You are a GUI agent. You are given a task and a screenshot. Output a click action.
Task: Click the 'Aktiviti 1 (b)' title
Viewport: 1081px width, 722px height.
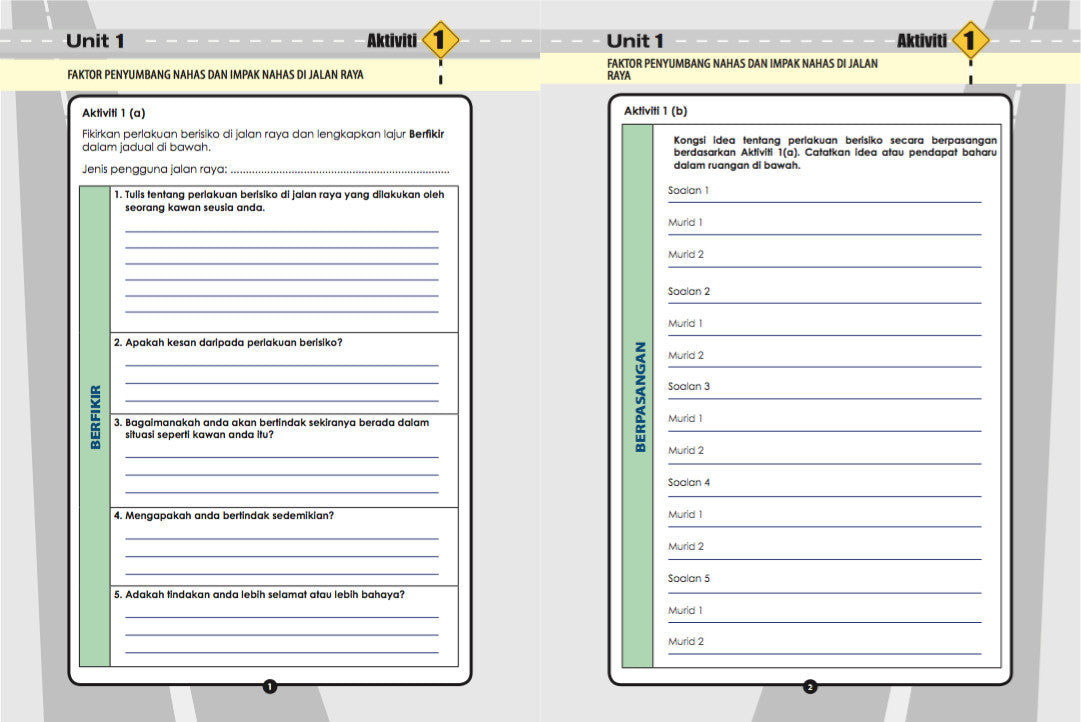coord(655,111)
